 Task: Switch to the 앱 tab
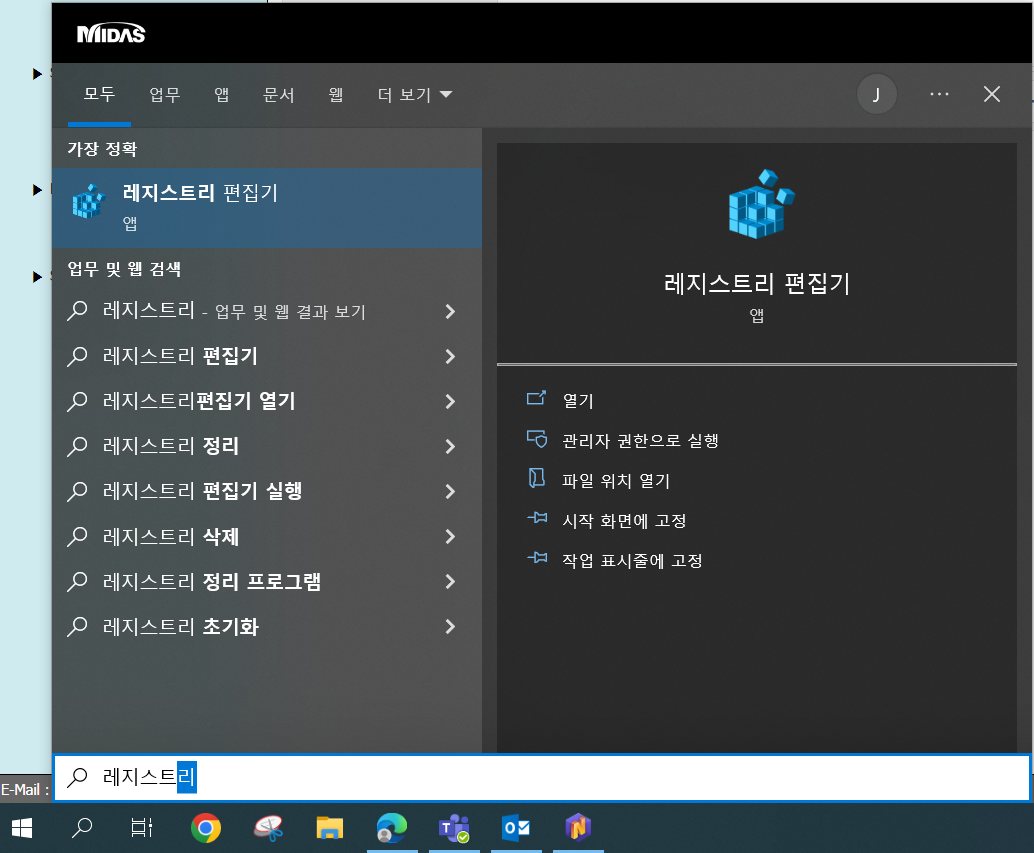[x=221, y=94]
